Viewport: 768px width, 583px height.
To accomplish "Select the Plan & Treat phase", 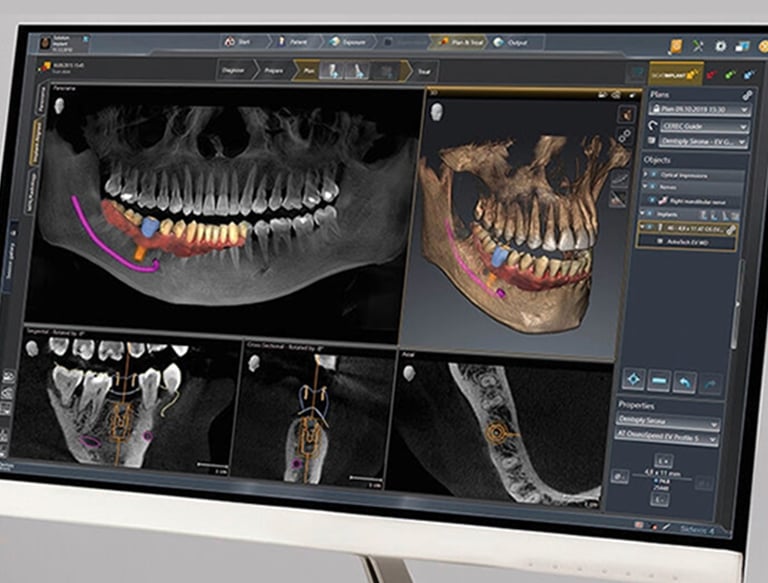I will (460, 43).
